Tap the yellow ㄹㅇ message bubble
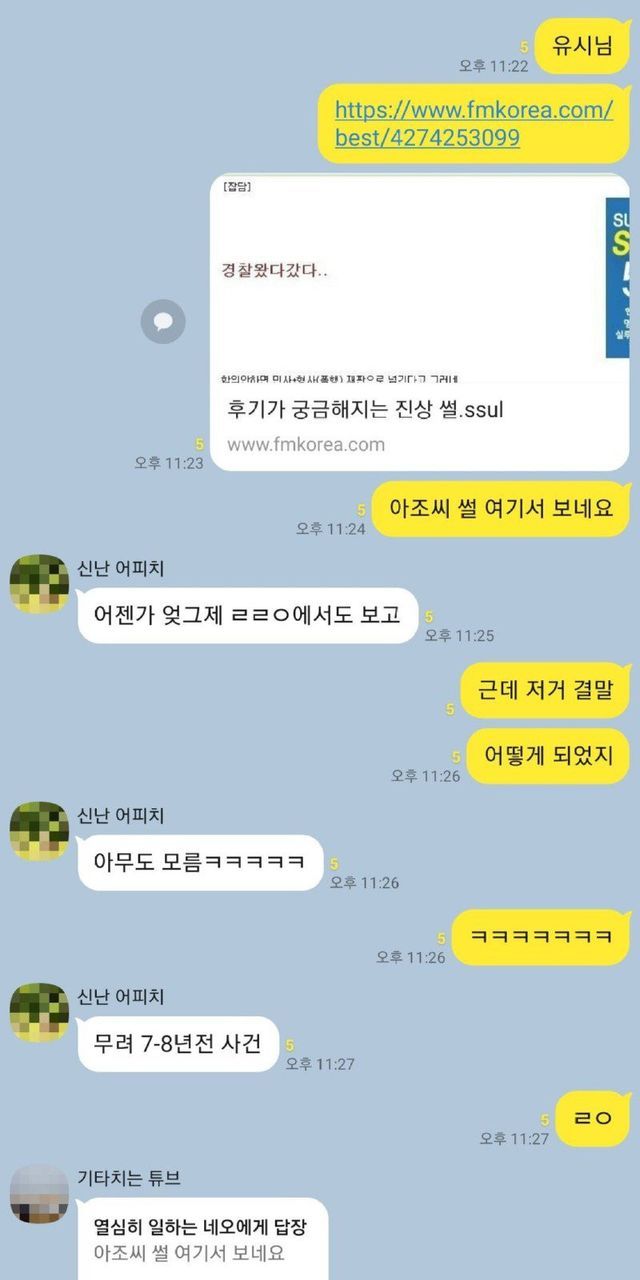Image resolution: width=640 pixels, height=1280 pixels. (594, 1118)
